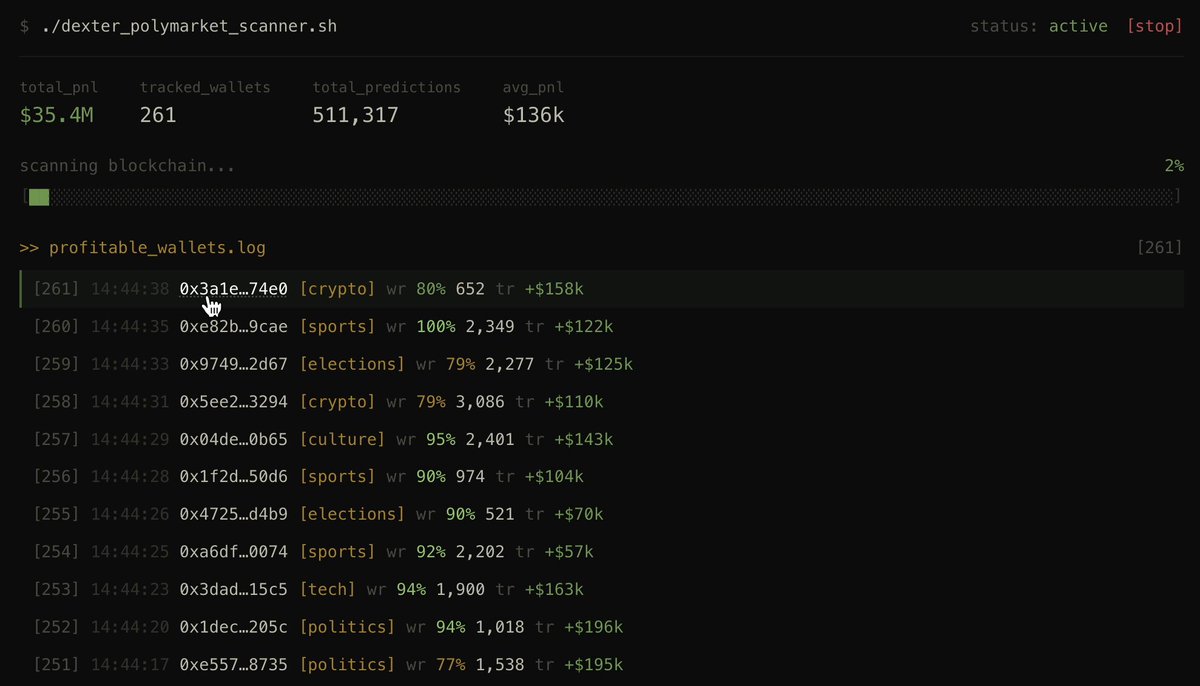Click the +$143k profit value

click(584, 439)
